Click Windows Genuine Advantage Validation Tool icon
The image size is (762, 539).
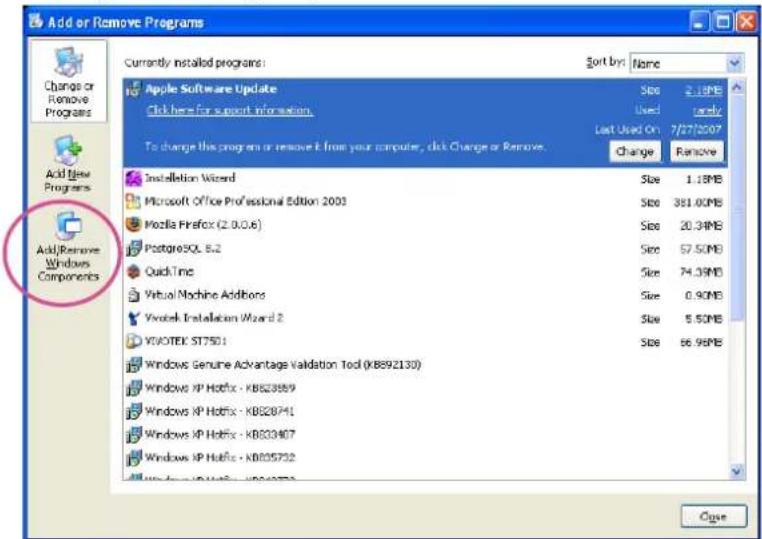click(133, 365)
